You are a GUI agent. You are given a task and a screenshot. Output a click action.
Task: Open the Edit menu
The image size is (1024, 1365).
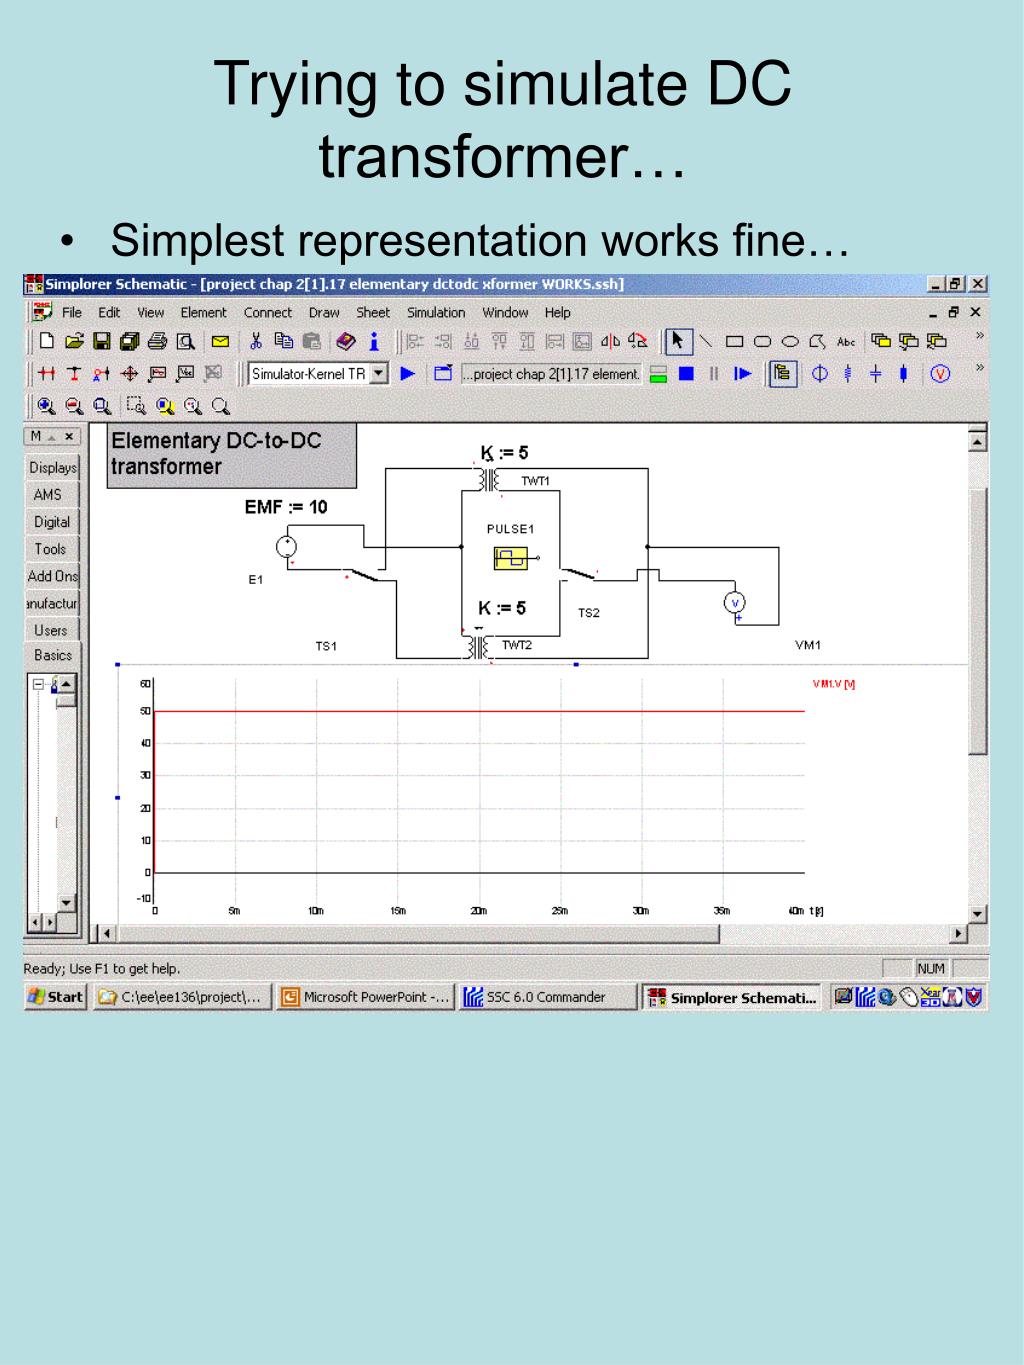tap(109, 312)
